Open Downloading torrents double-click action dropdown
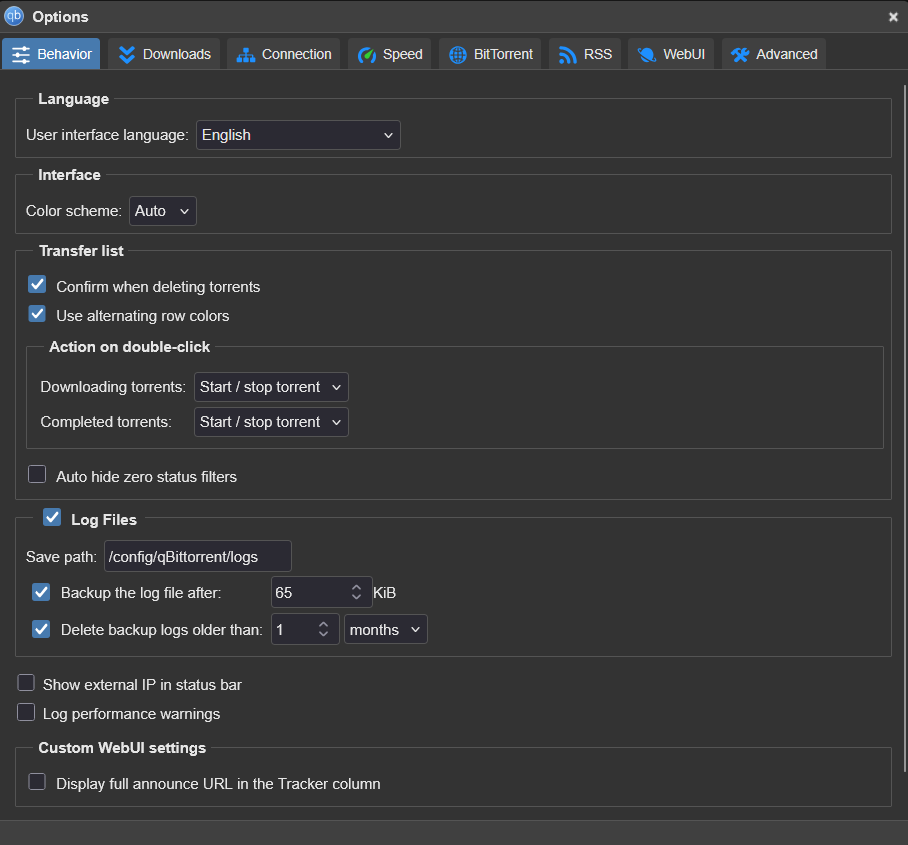The width and height of the screenshot is (908, 845). pyautogui.click(x=271, y=387)
